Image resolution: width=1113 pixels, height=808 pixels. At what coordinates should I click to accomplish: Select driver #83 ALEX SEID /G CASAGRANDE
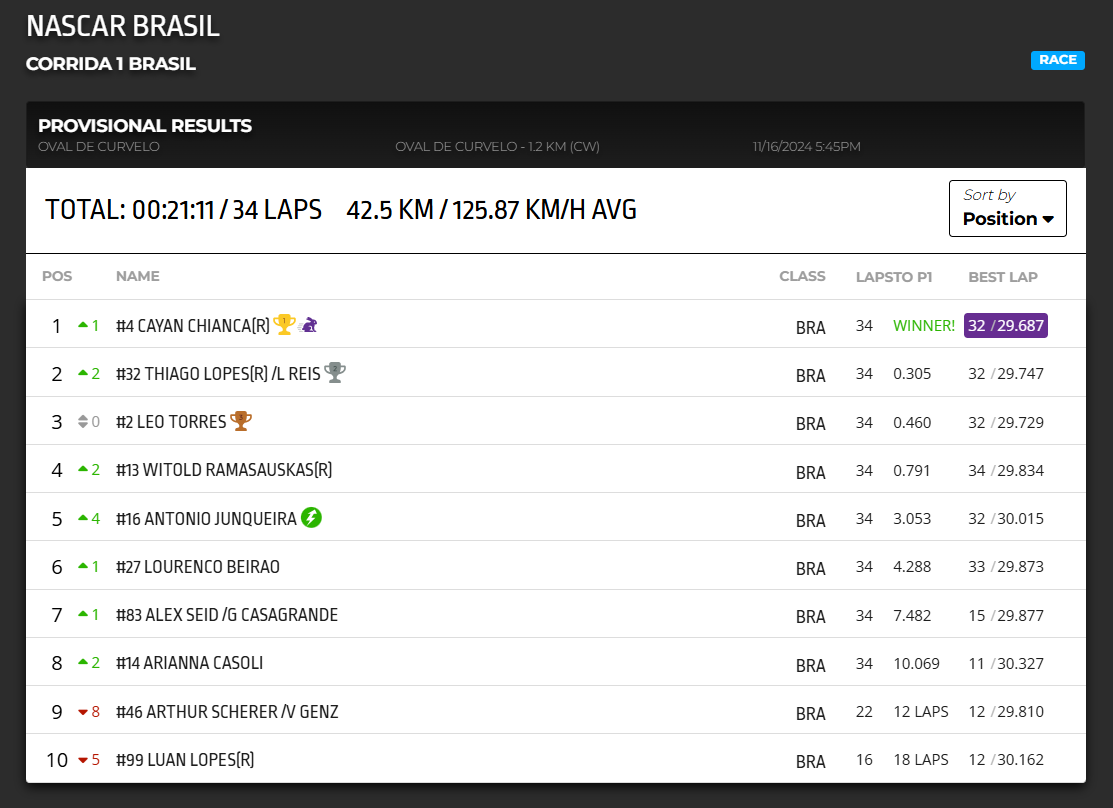pos(226,615)
